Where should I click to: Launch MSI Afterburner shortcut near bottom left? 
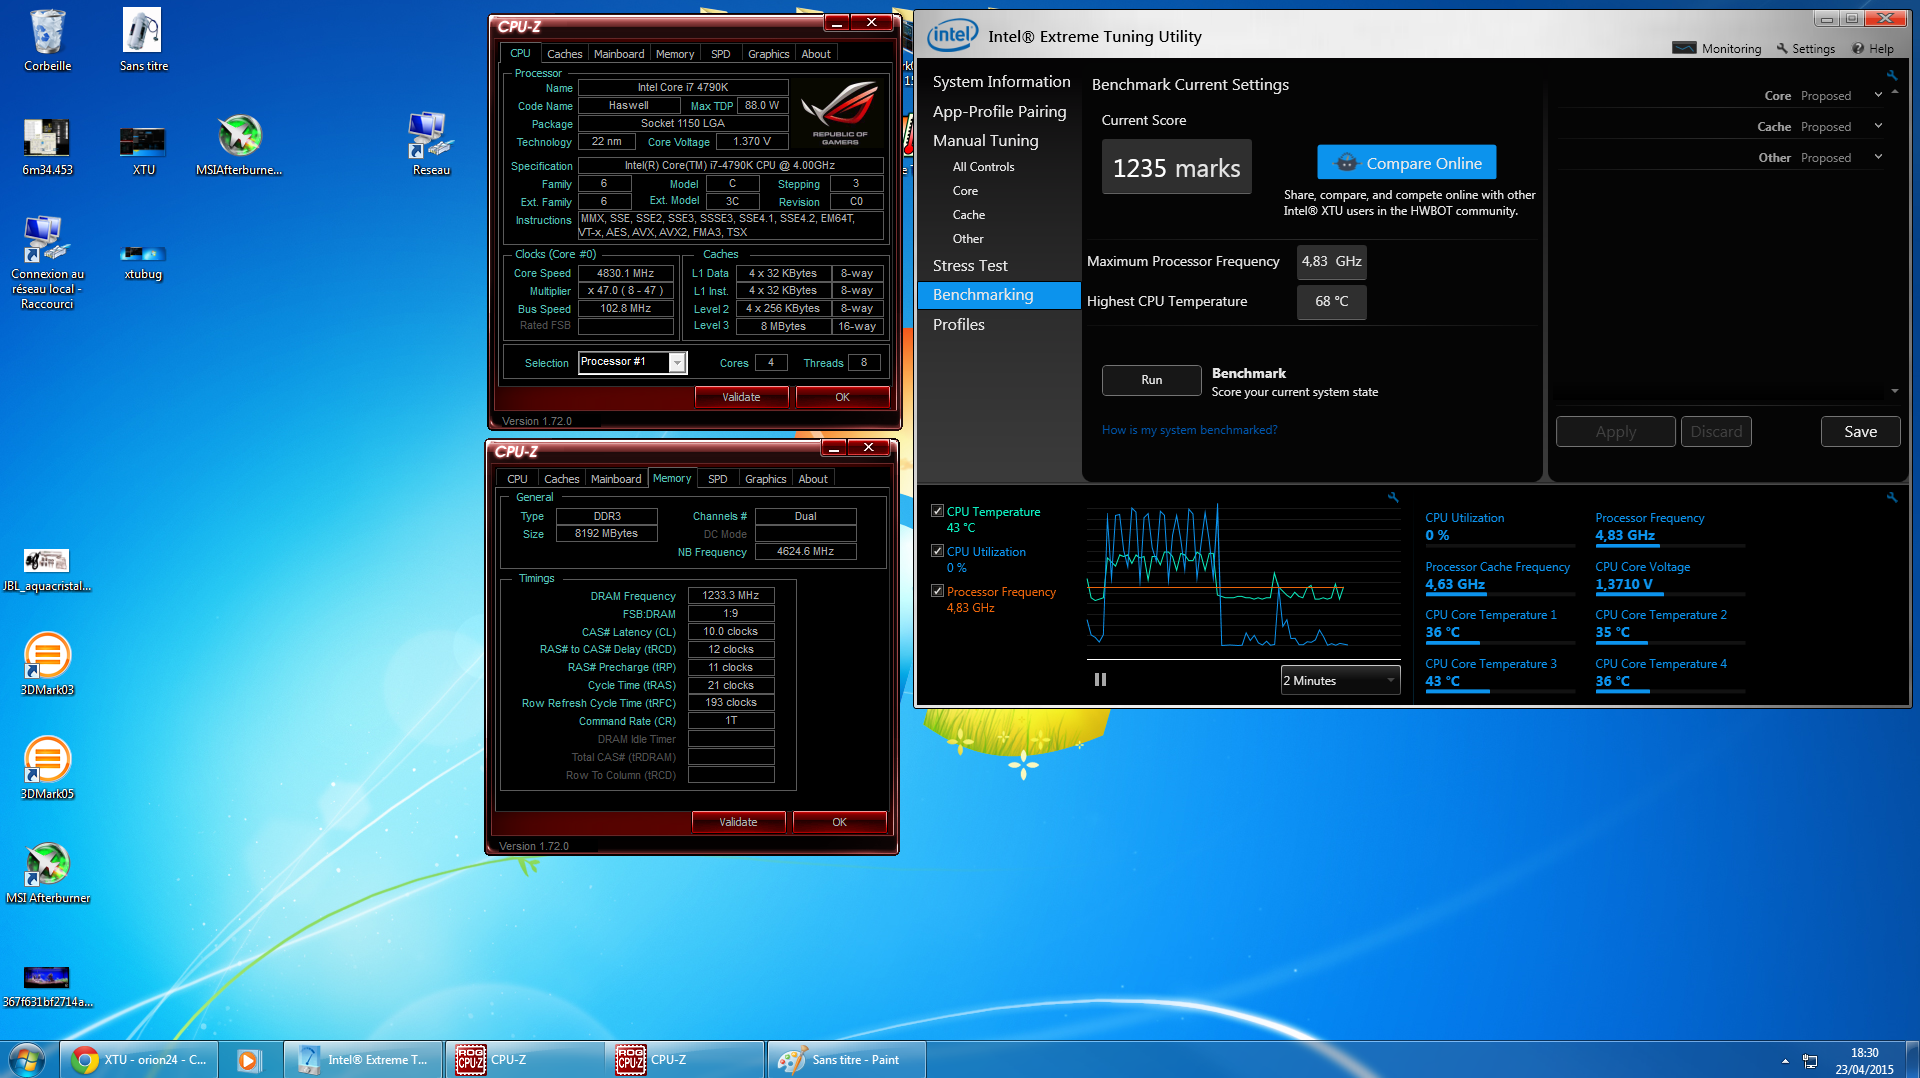(x=47, y=873)
